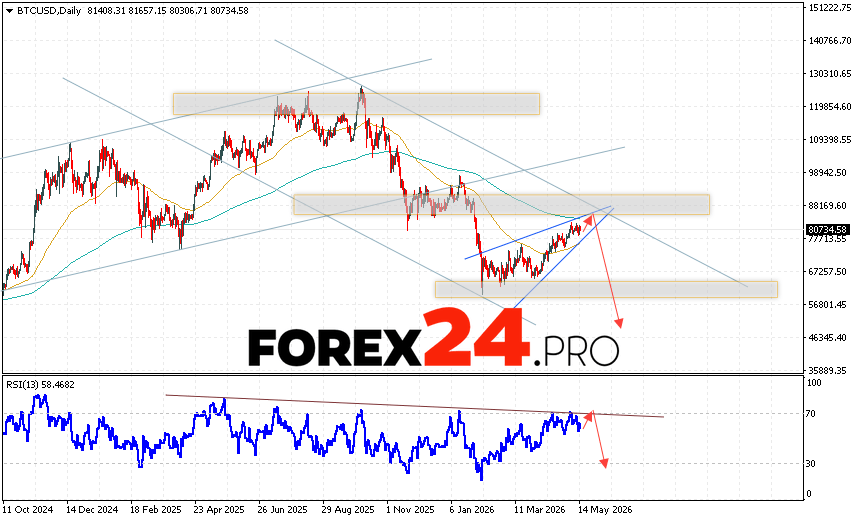
Task: Click the 1 Nov 2025 date label
Action: coord(410,510)
